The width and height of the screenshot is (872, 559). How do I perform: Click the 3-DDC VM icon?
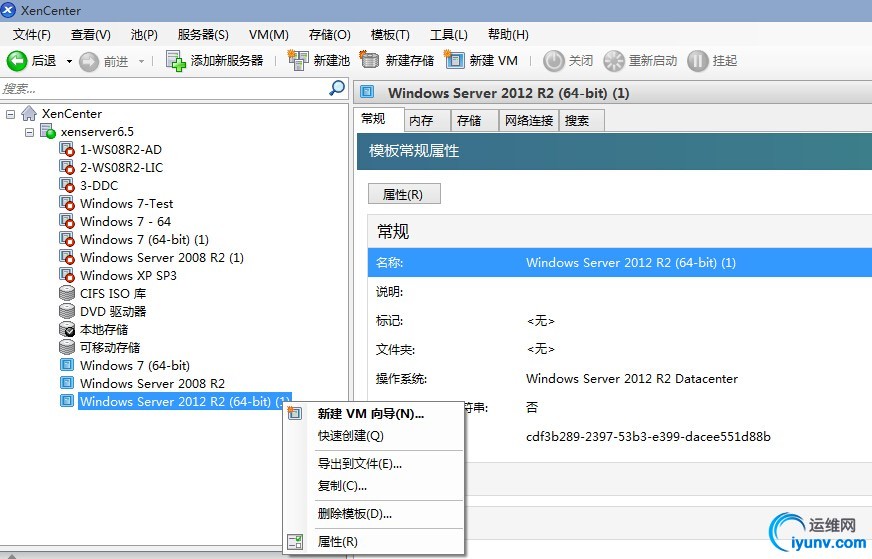[x=67, y=185]
